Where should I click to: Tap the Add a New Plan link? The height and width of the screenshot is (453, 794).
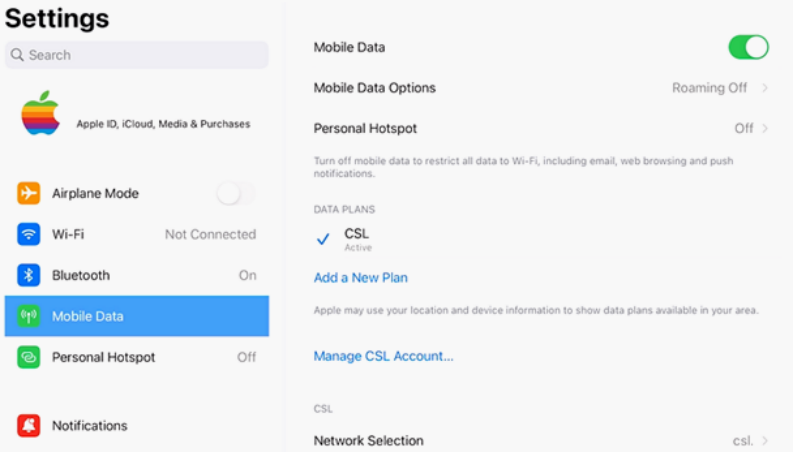361,278
